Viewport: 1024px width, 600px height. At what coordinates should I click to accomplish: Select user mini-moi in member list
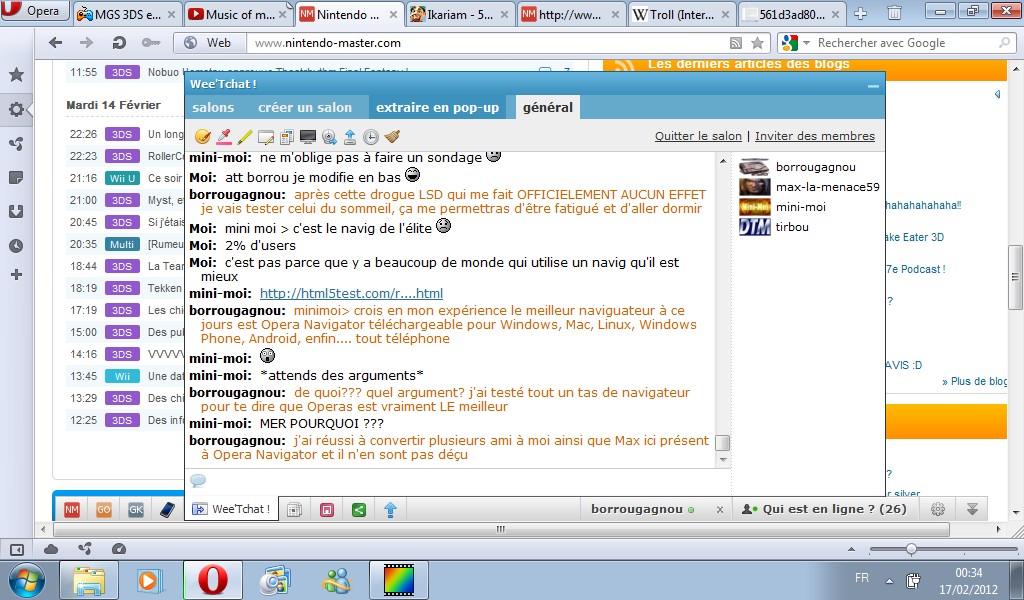pos(782,207)
